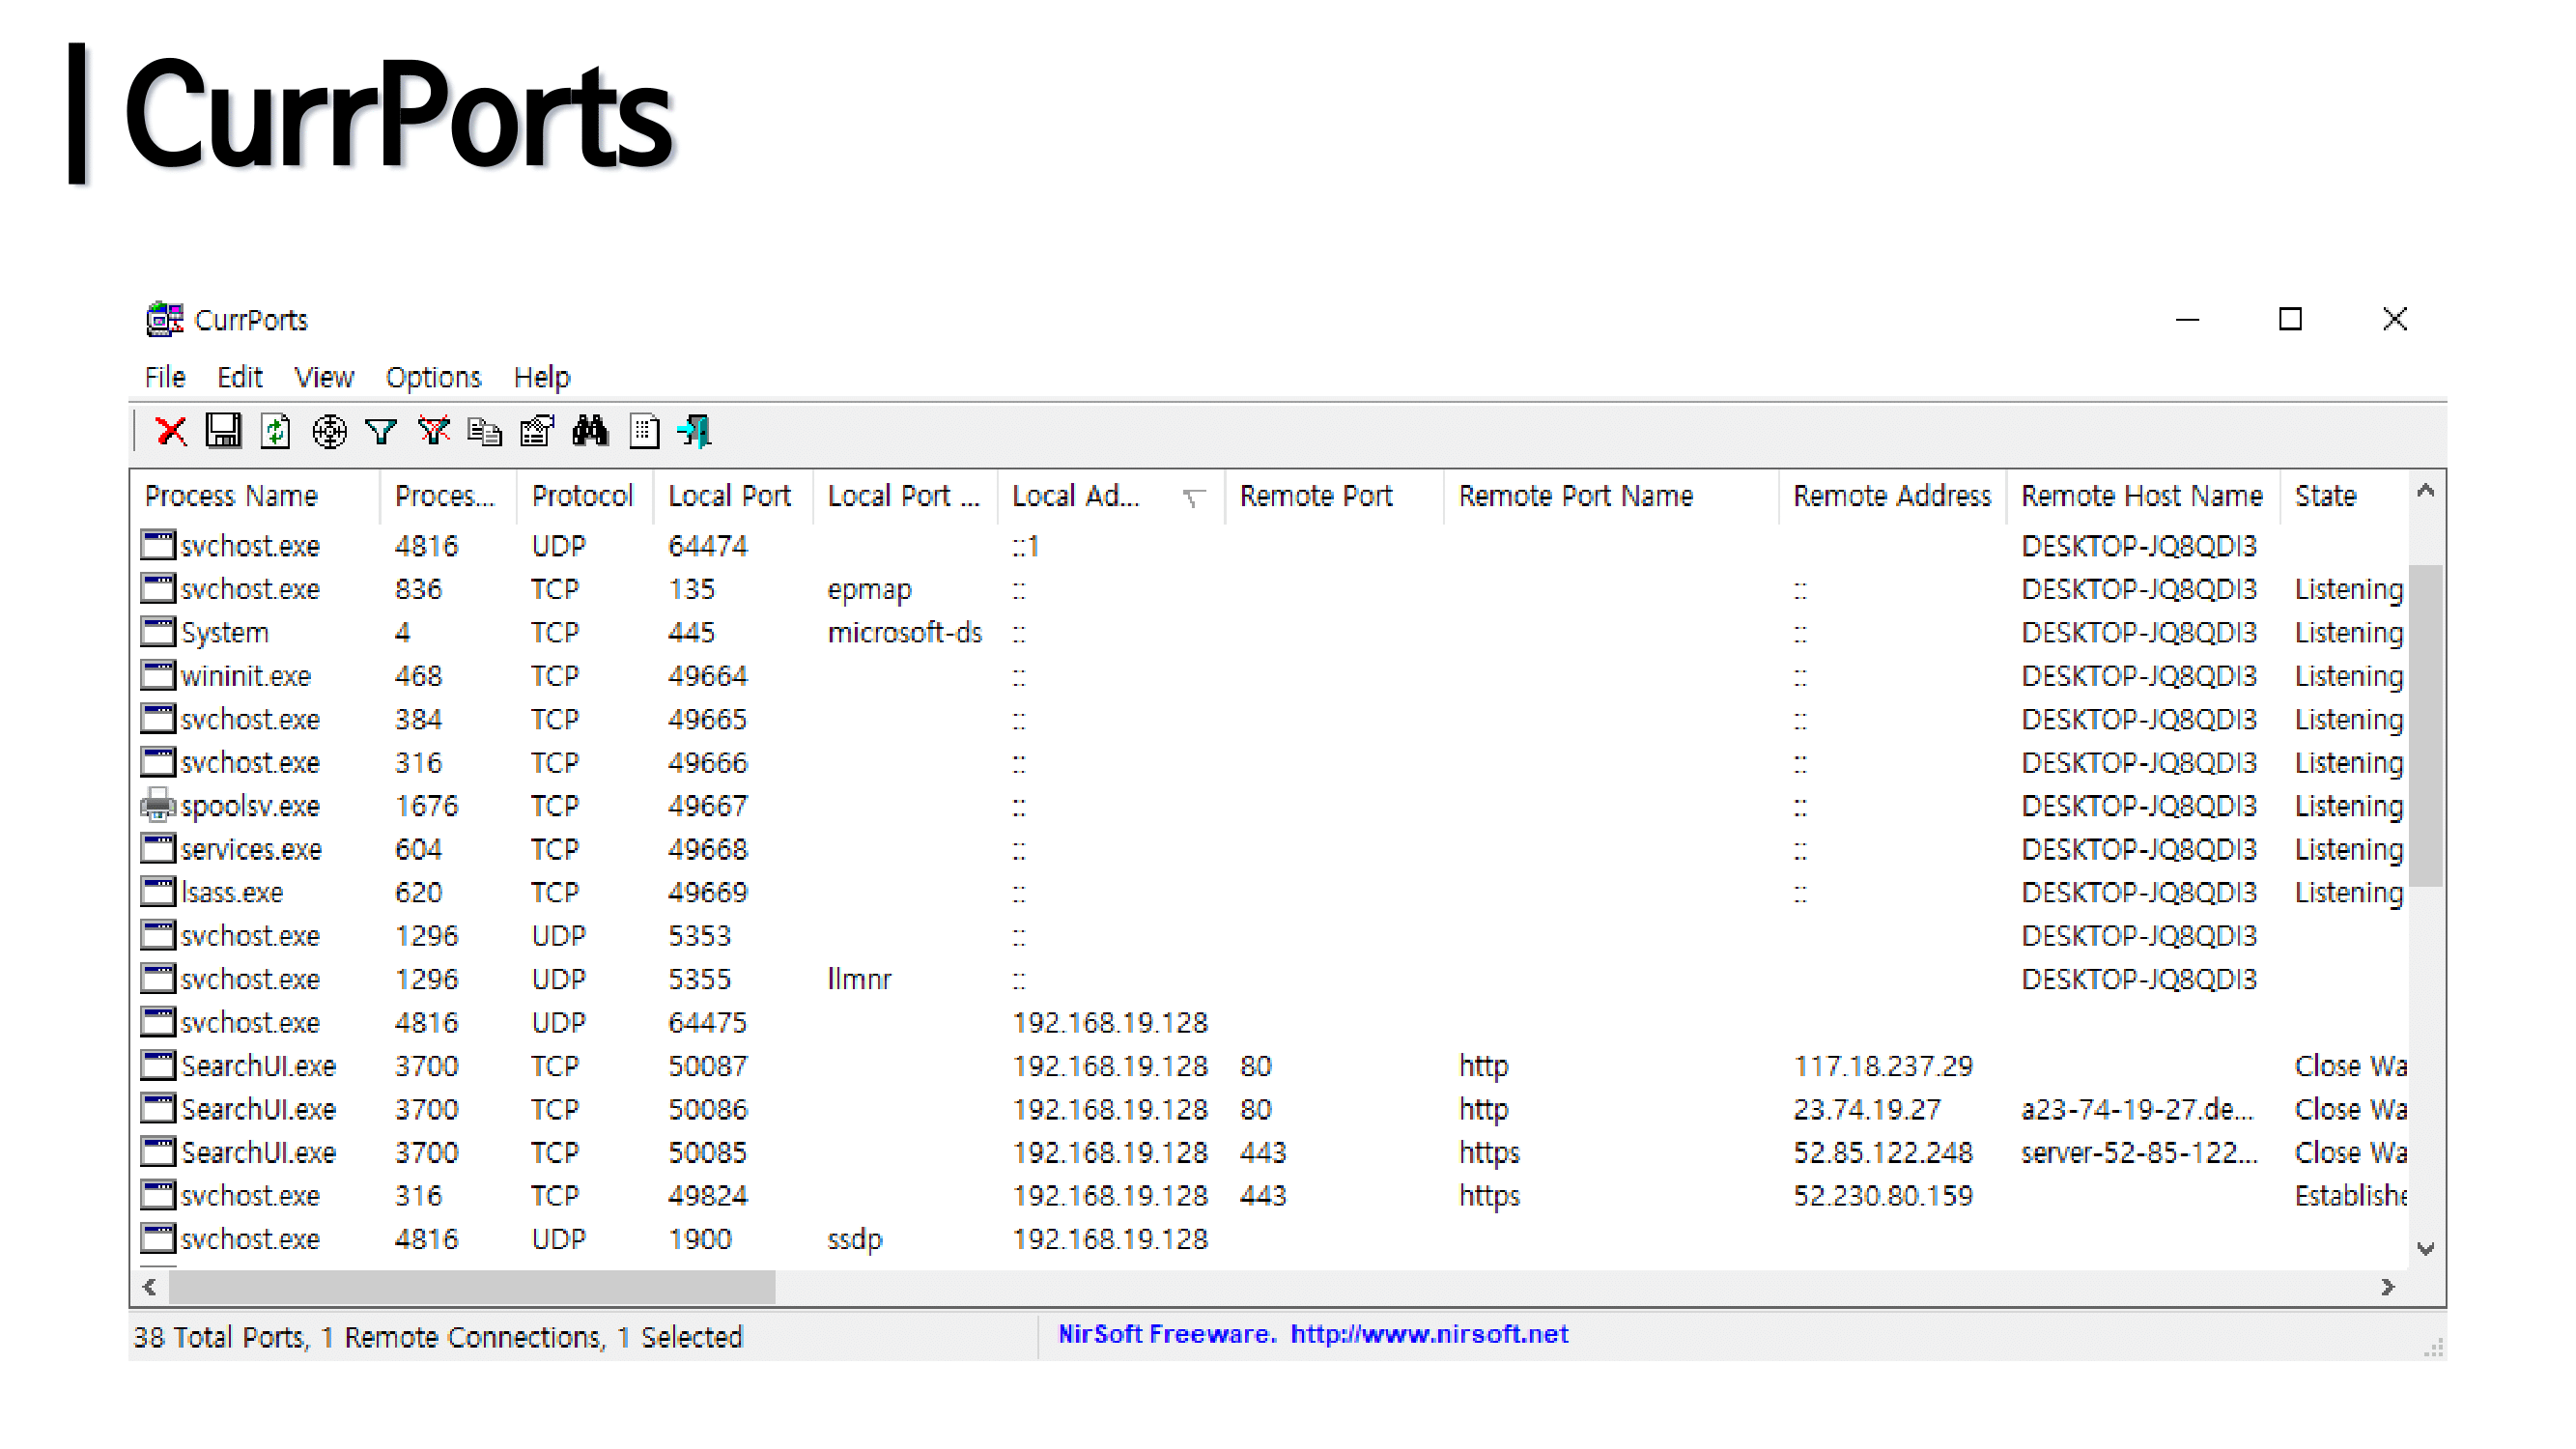Viewport: 2576px width, 1449px height.
Task: Select the System process name
Action: (225, 633)
